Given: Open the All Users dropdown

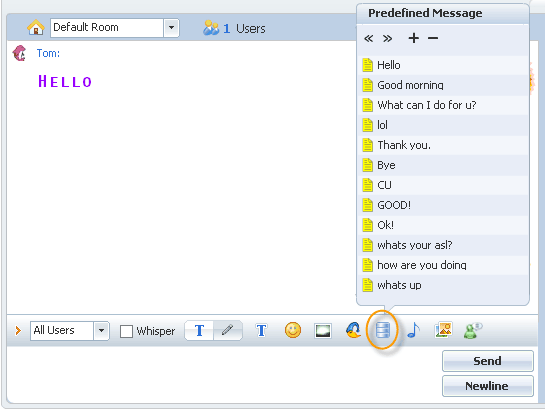Looking at the screenshot, I should click(101, 330).
